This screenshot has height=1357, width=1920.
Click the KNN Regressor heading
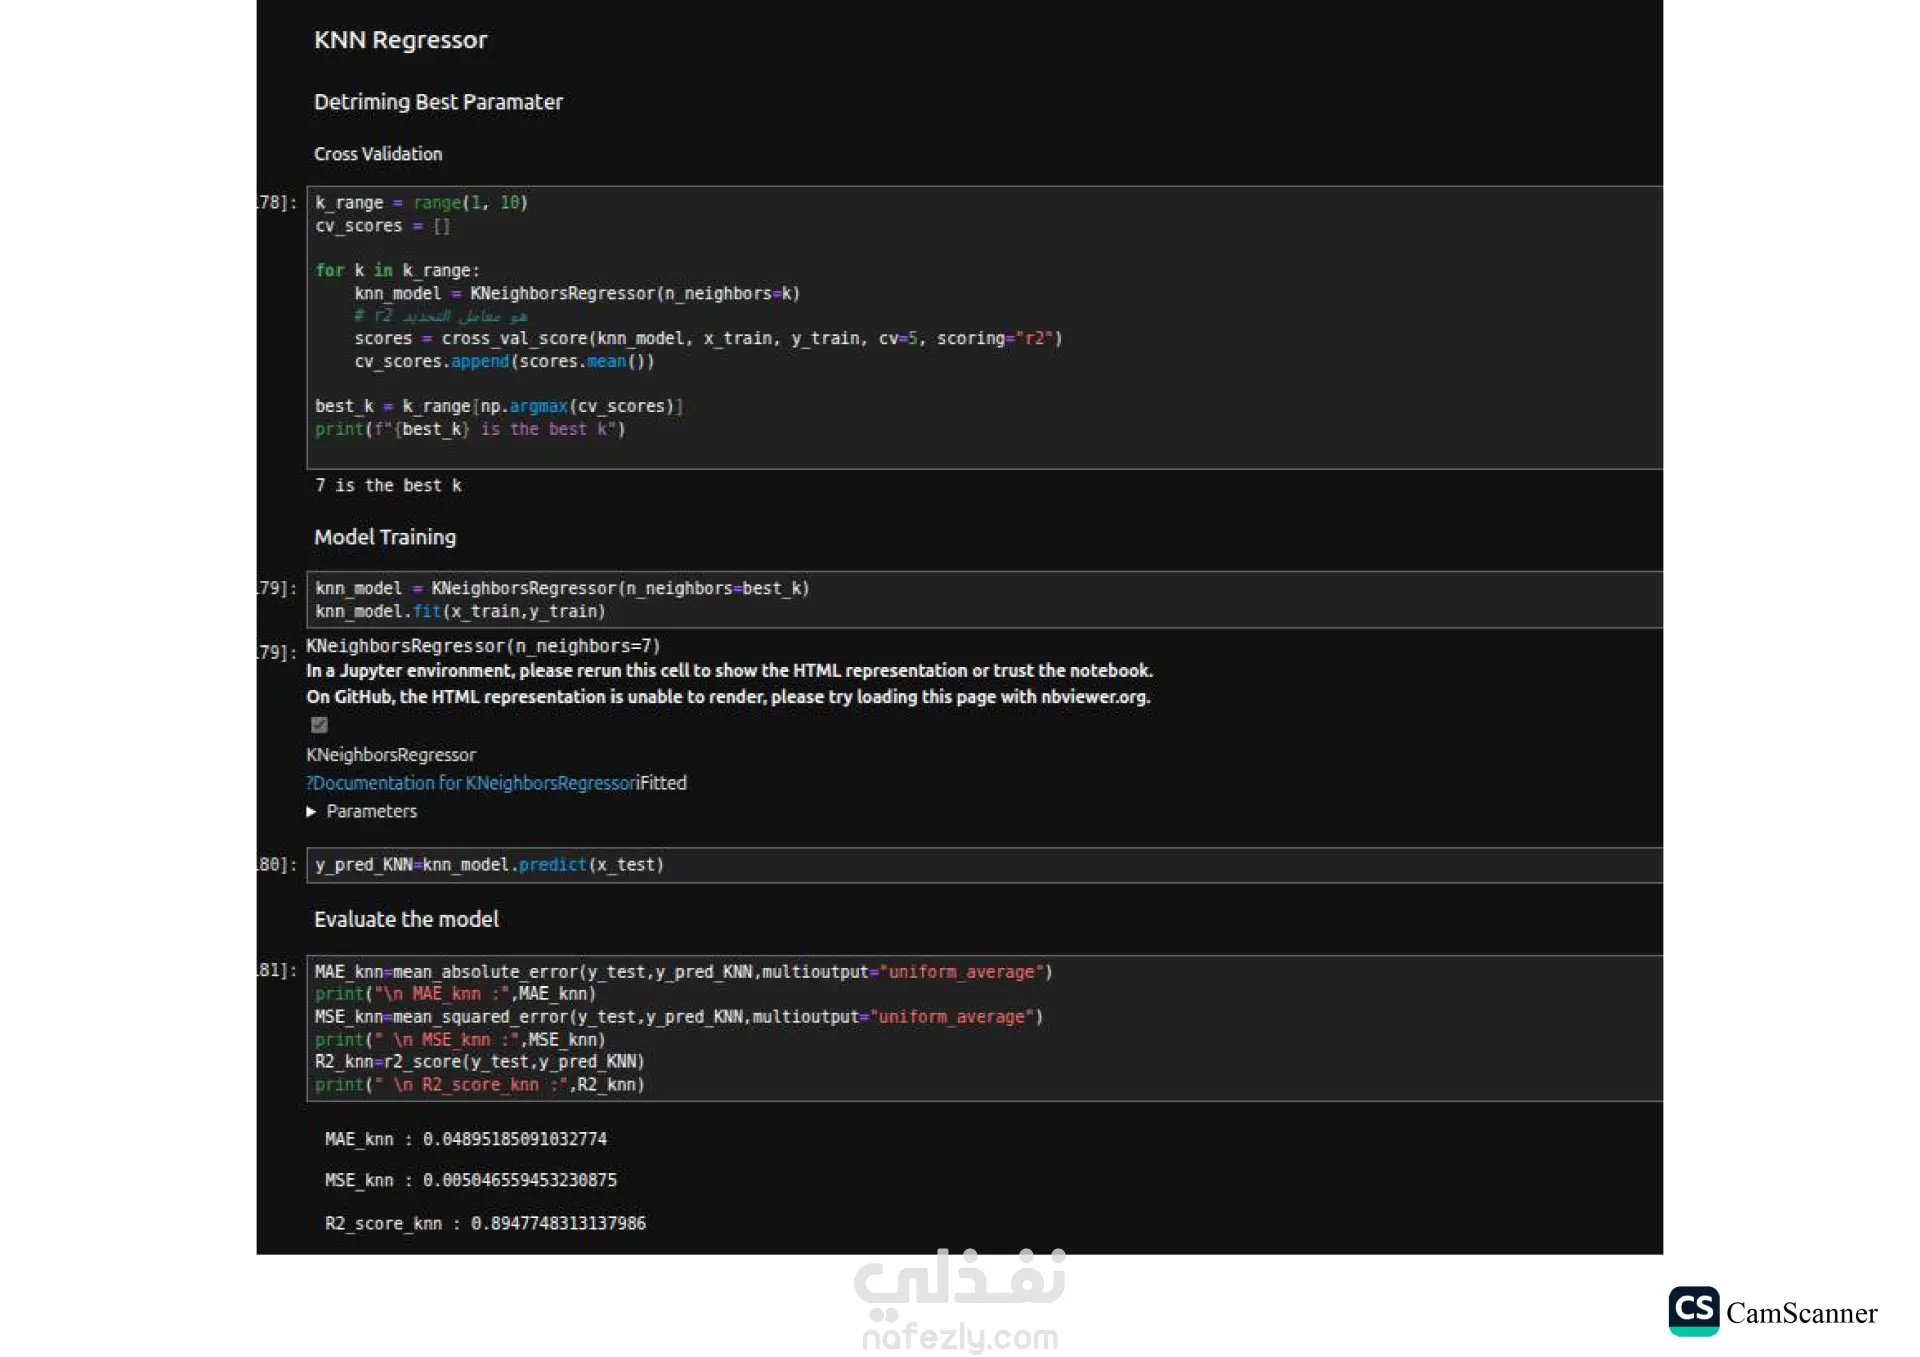click(400, 40)
